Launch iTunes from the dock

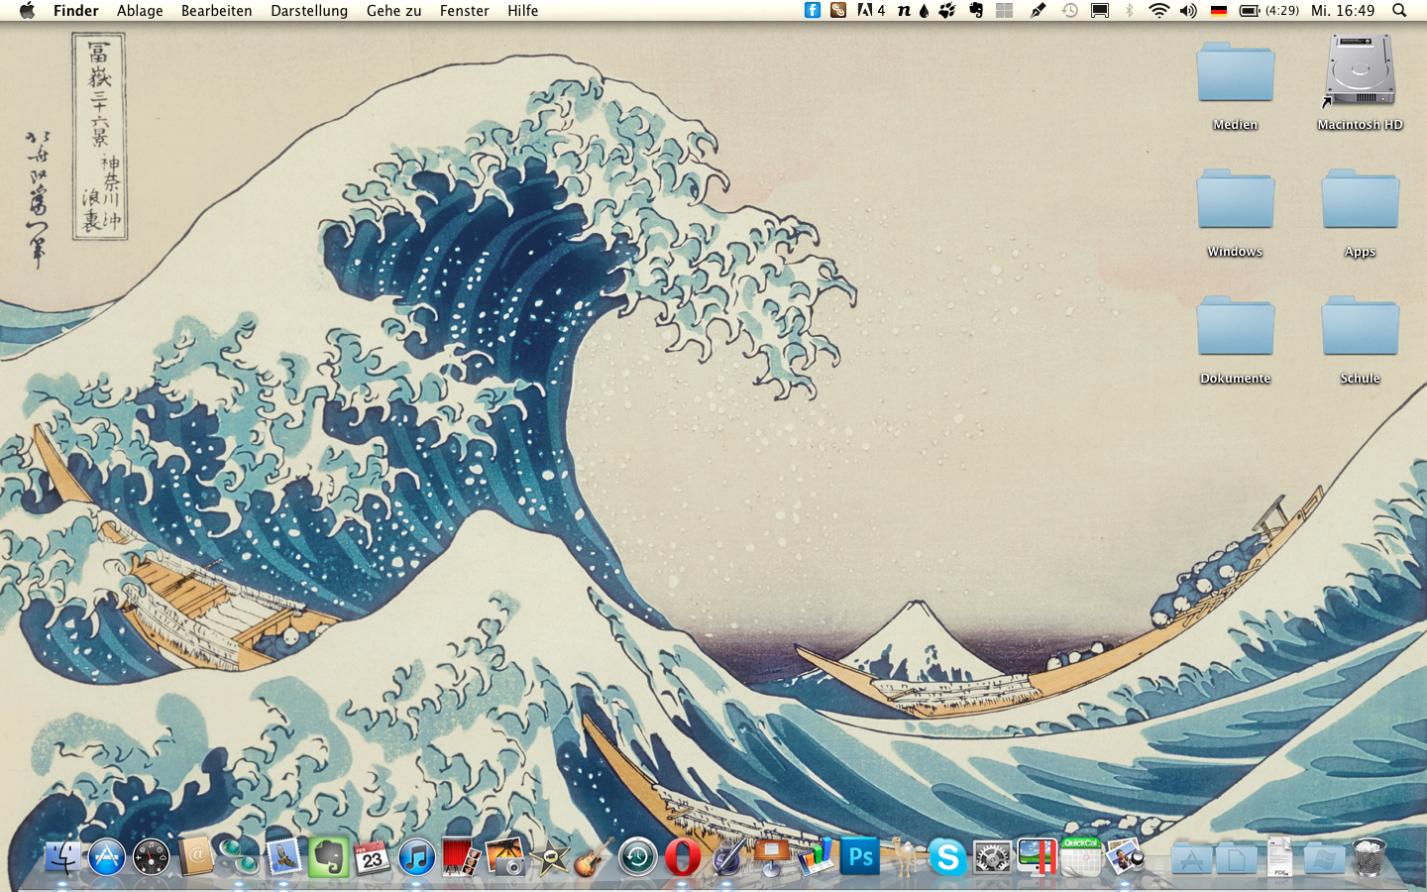pos(416,858)
